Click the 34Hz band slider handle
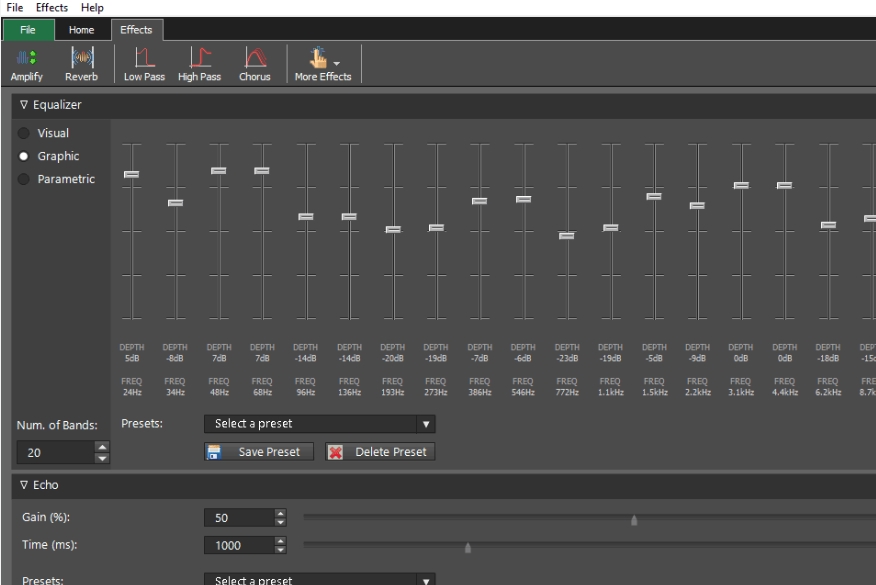Screen dimensions: 876x585 point(175,203)
